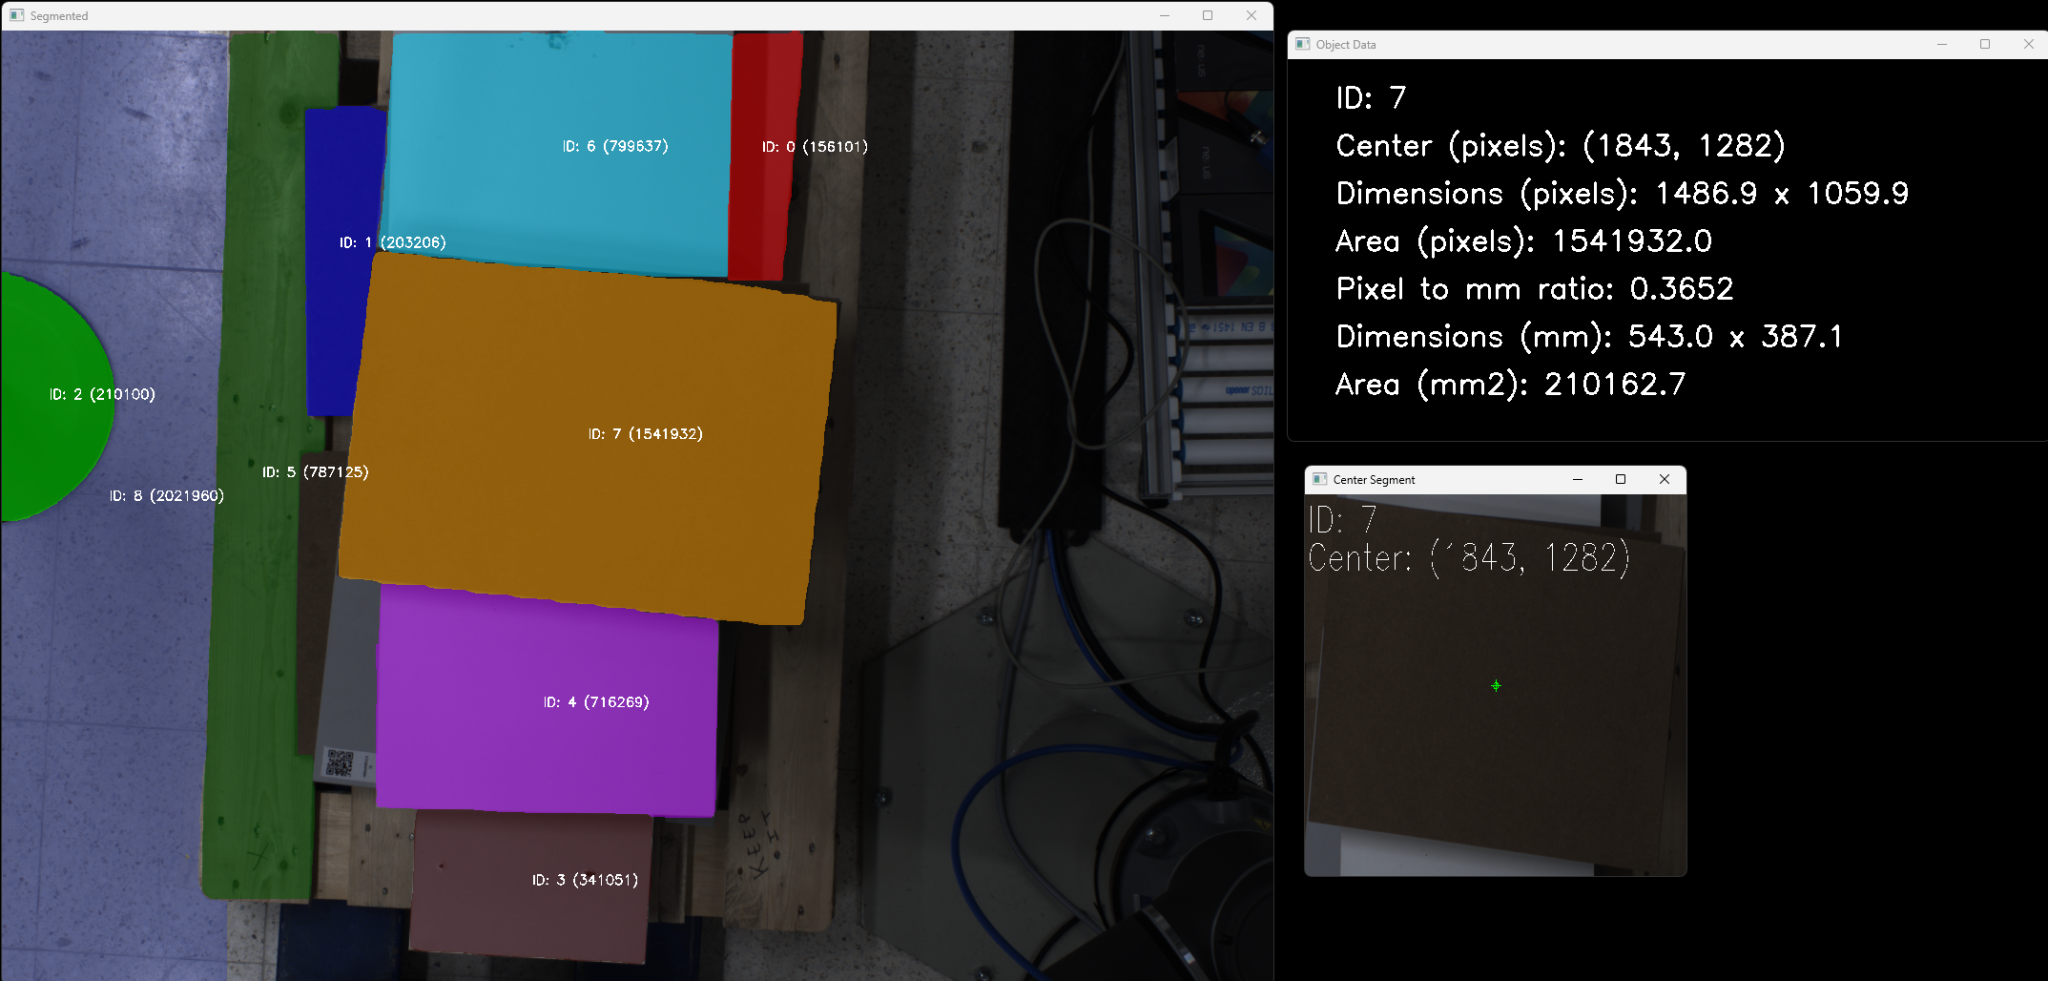
Task: Click the Object Data window app icon
Action: 1302,44
